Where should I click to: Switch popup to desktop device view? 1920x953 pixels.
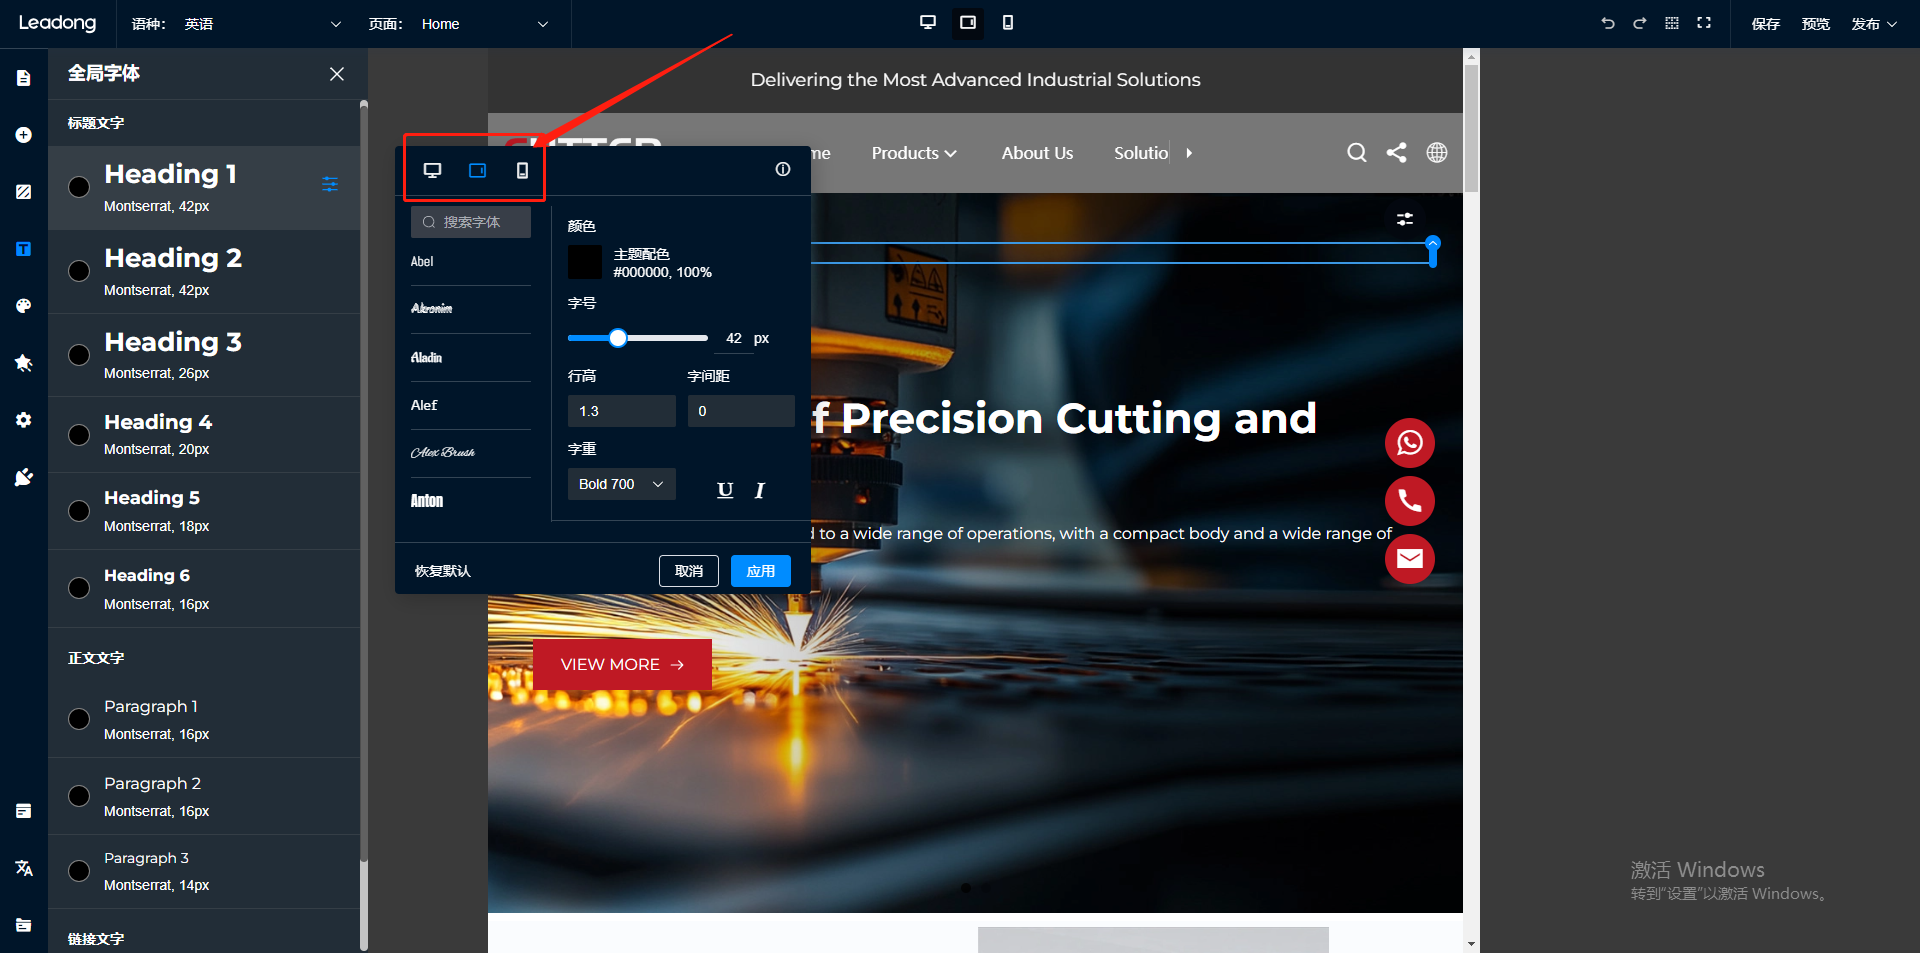click(432, 171)
